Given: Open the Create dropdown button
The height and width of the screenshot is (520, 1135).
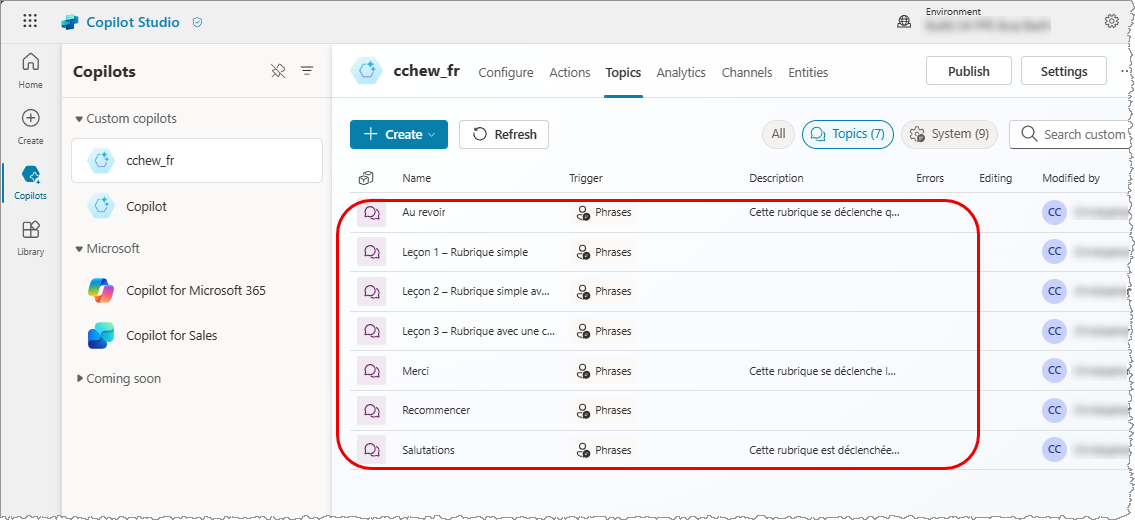Looking at the screenshot, I should click(x=399, y=134).
